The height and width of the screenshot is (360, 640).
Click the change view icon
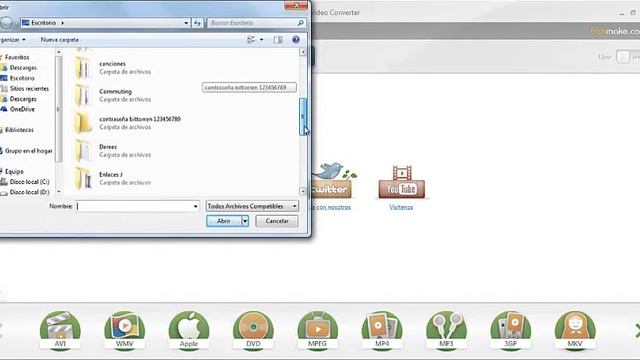251,40
